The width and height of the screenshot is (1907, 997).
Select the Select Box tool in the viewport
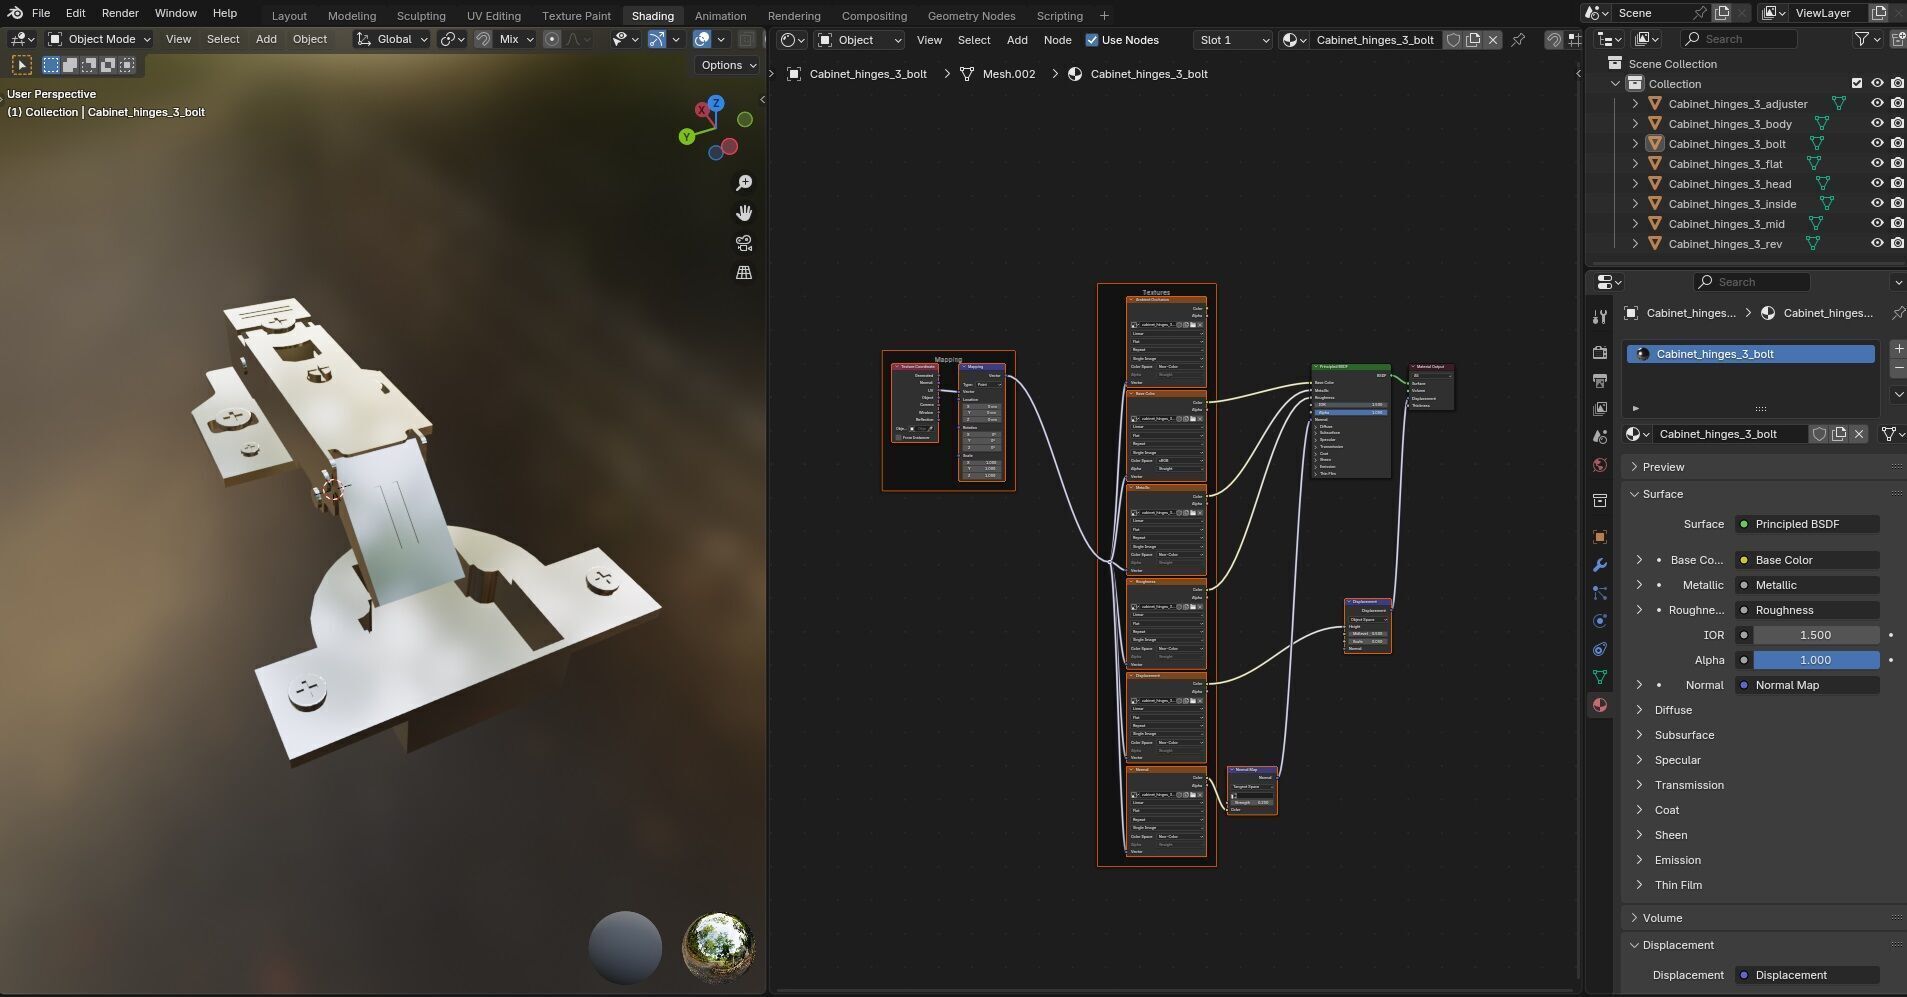point(51,65)
